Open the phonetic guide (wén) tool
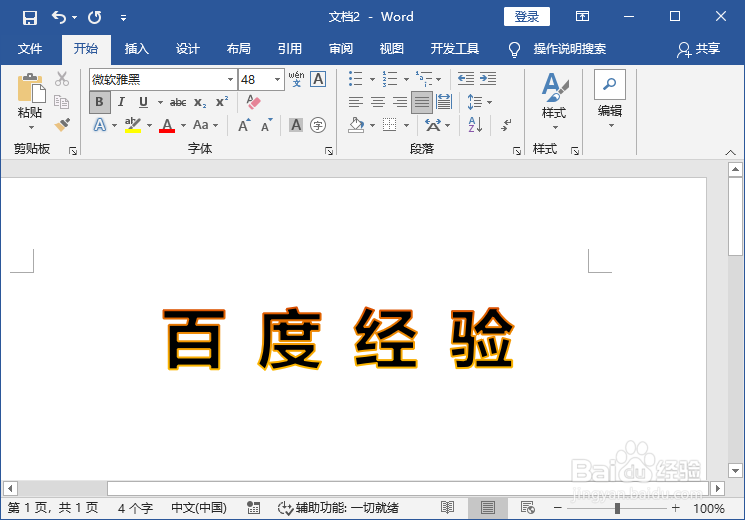Screen dimensions: 745x520 296,79
